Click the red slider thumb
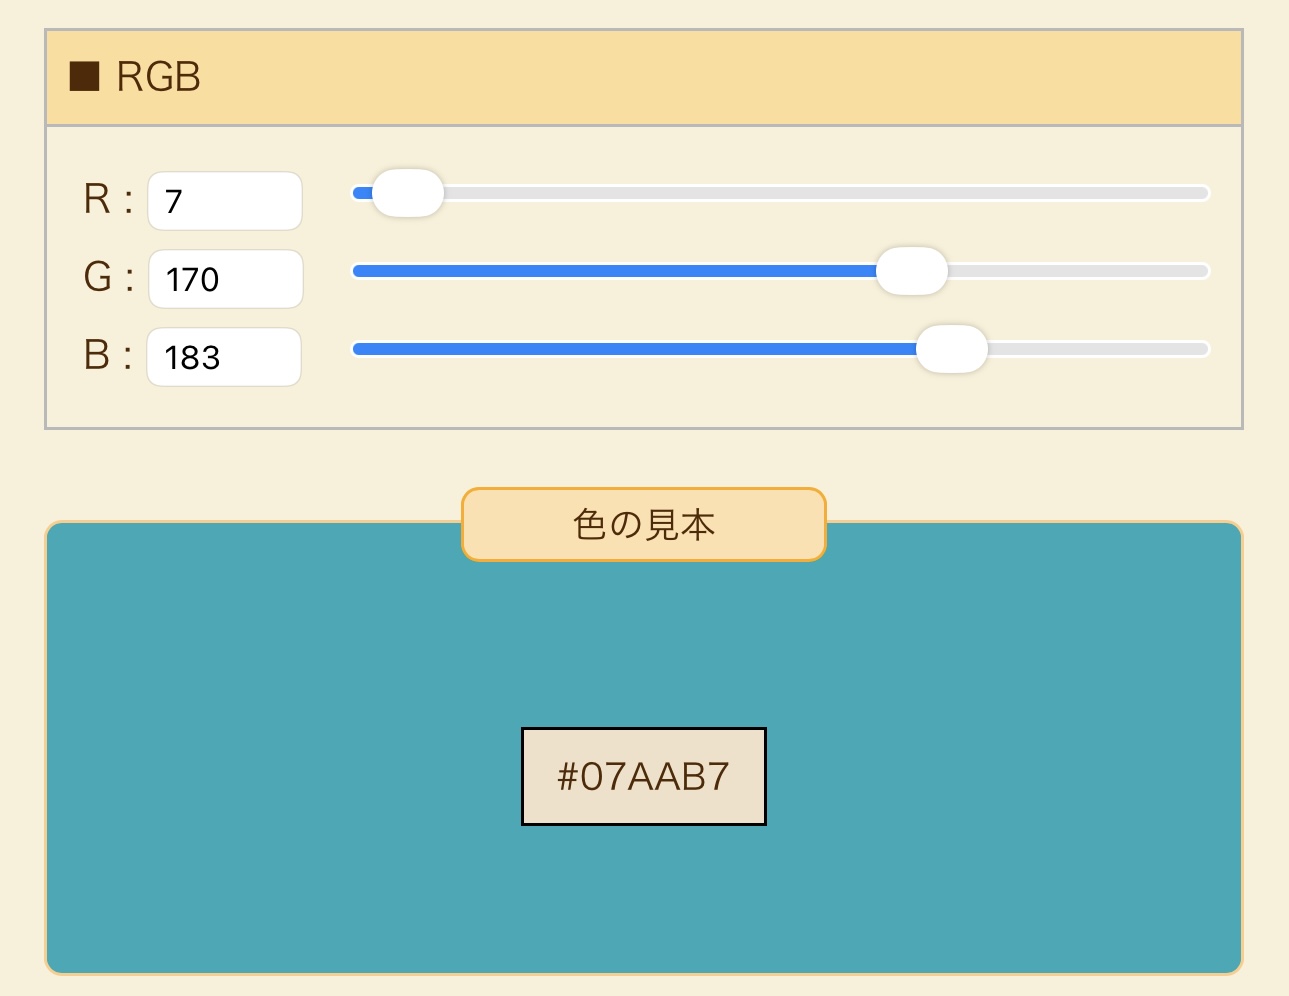Image resolution: width=1289 pixels, height=996 pixels. (408, 193)
